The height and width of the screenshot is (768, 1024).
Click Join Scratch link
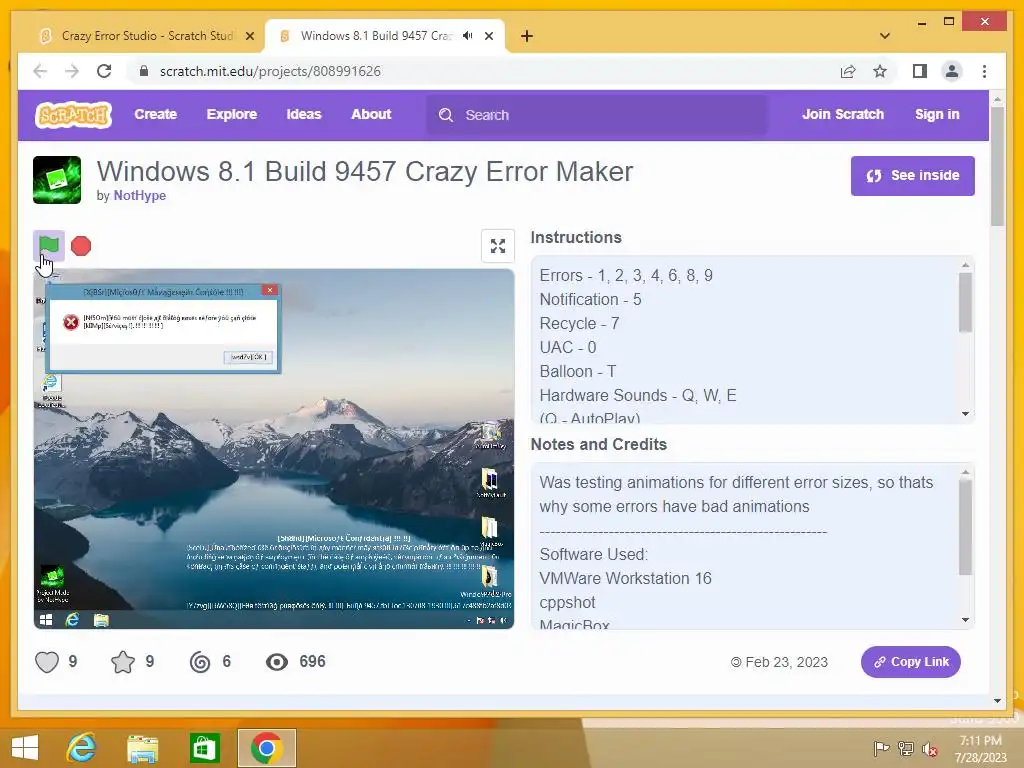(x=842, y=114)
